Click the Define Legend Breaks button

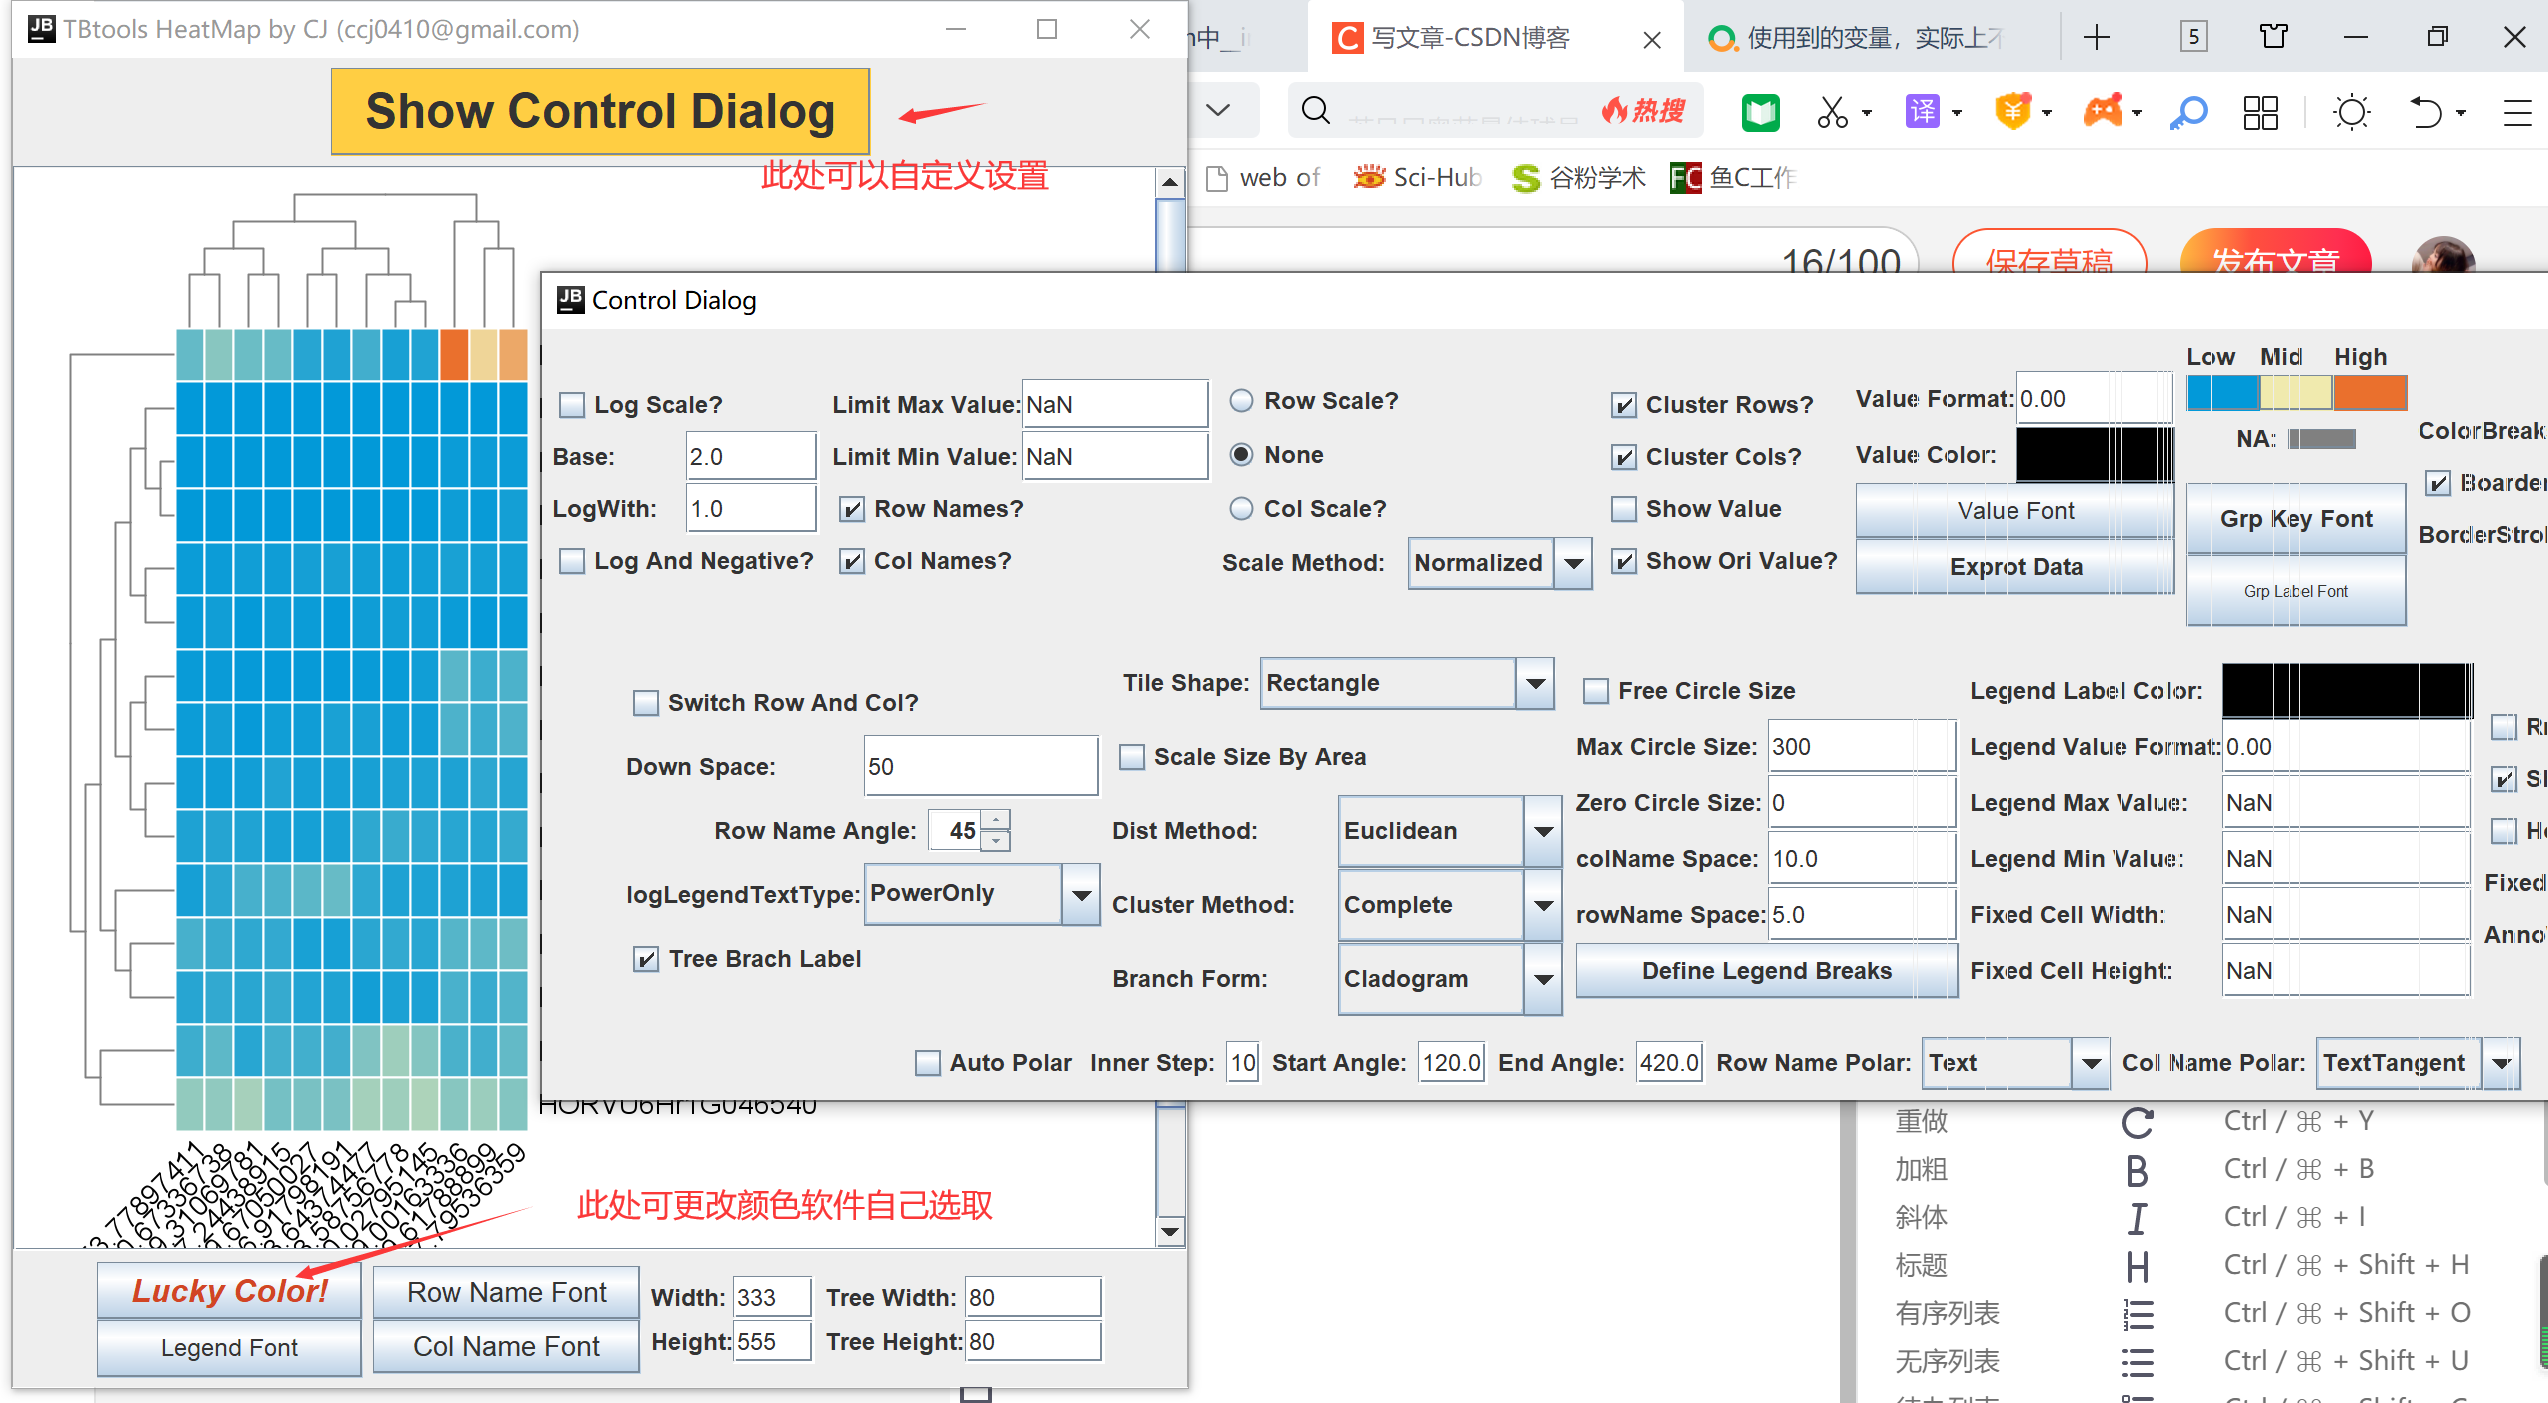(1766, 971)
